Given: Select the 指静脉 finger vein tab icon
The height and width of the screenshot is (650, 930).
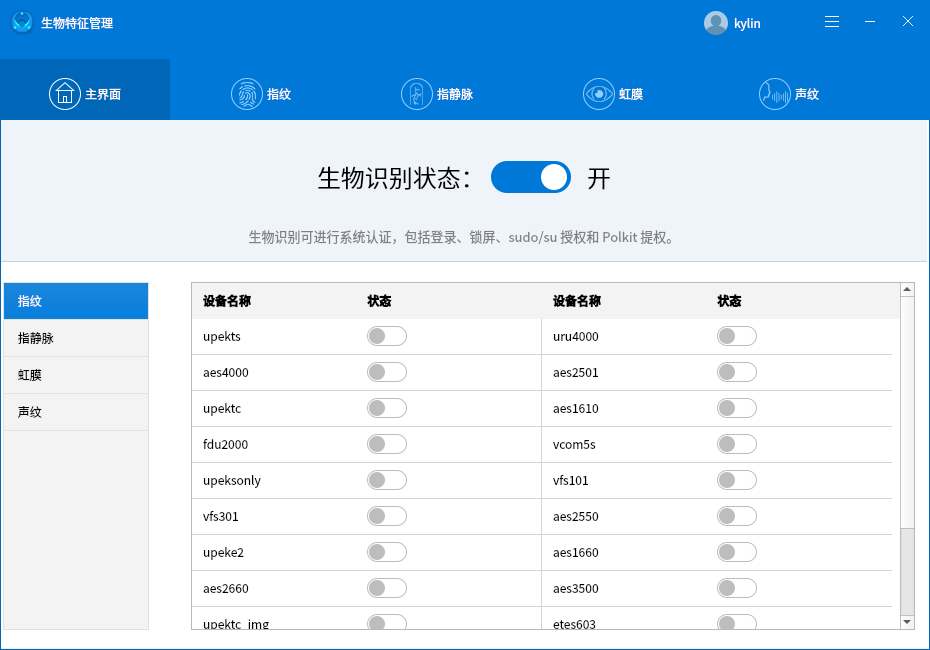Looking at the screenshot, I should click(419, 93).
